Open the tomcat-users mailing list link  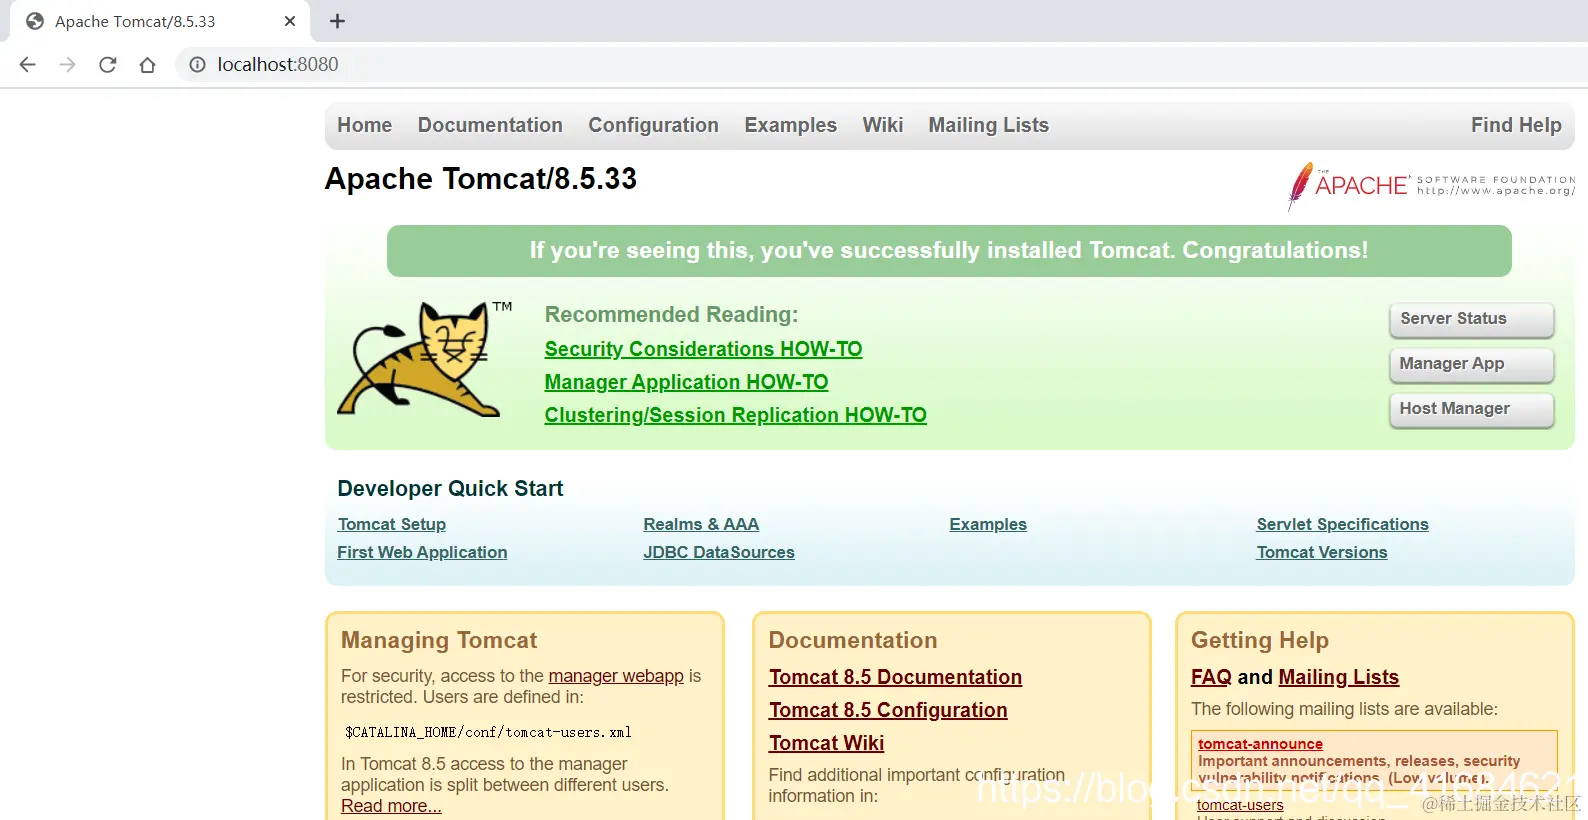1240,805
